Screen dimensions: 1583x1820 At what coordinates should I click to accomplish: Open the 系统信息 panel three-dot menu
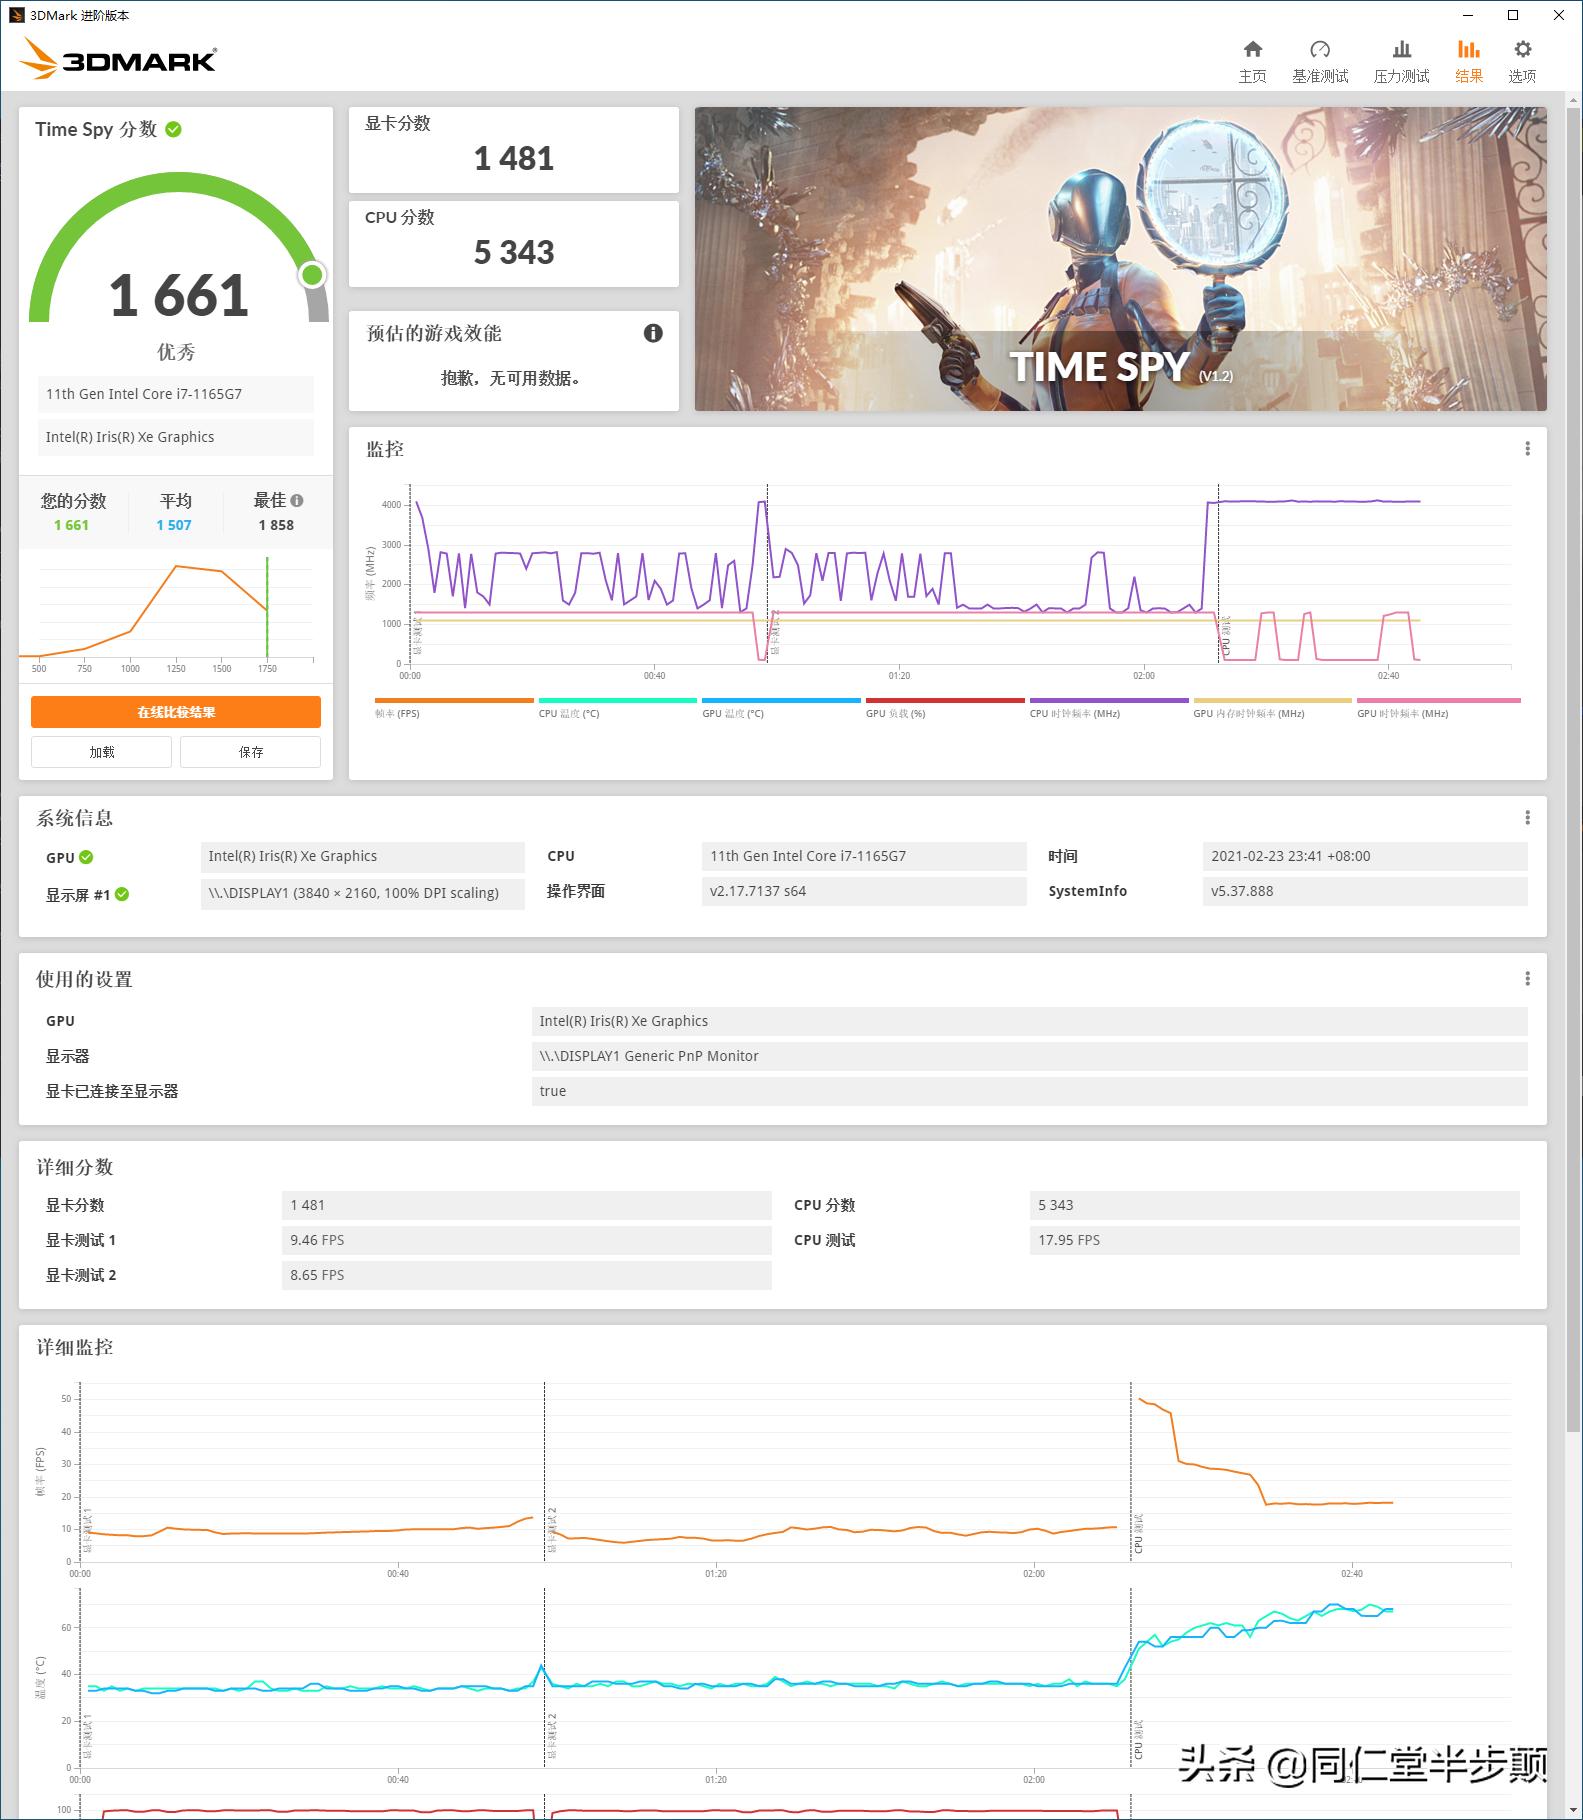pyautogui.click(x=1527, y=818)
